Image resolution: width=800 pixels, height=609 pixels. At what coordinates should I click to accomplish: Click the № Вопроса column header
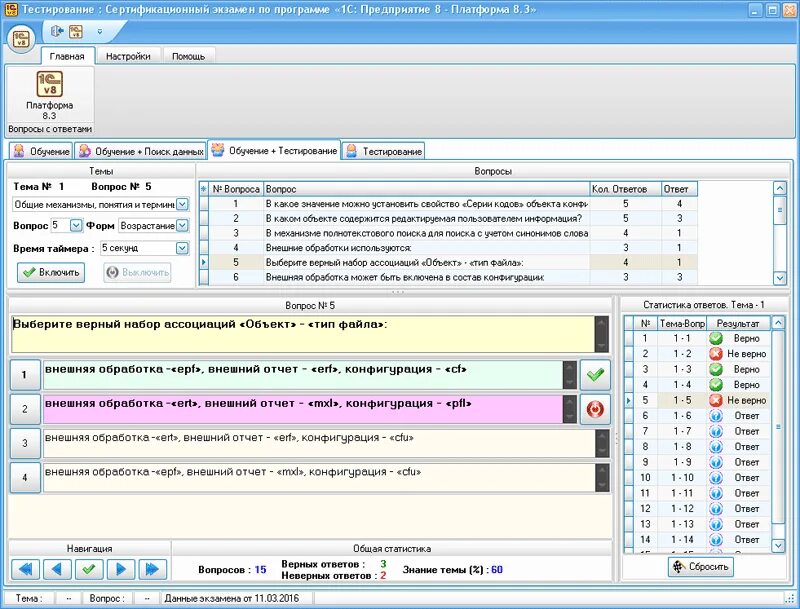(x=236, y=189)
